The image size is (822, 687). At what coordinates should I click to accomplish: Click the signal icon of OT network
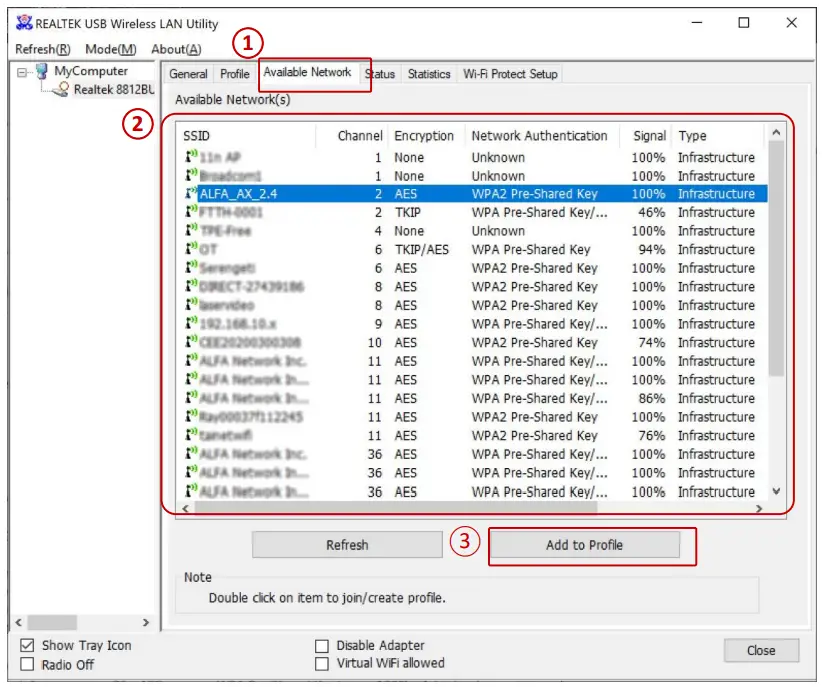[x=191, y=249]
